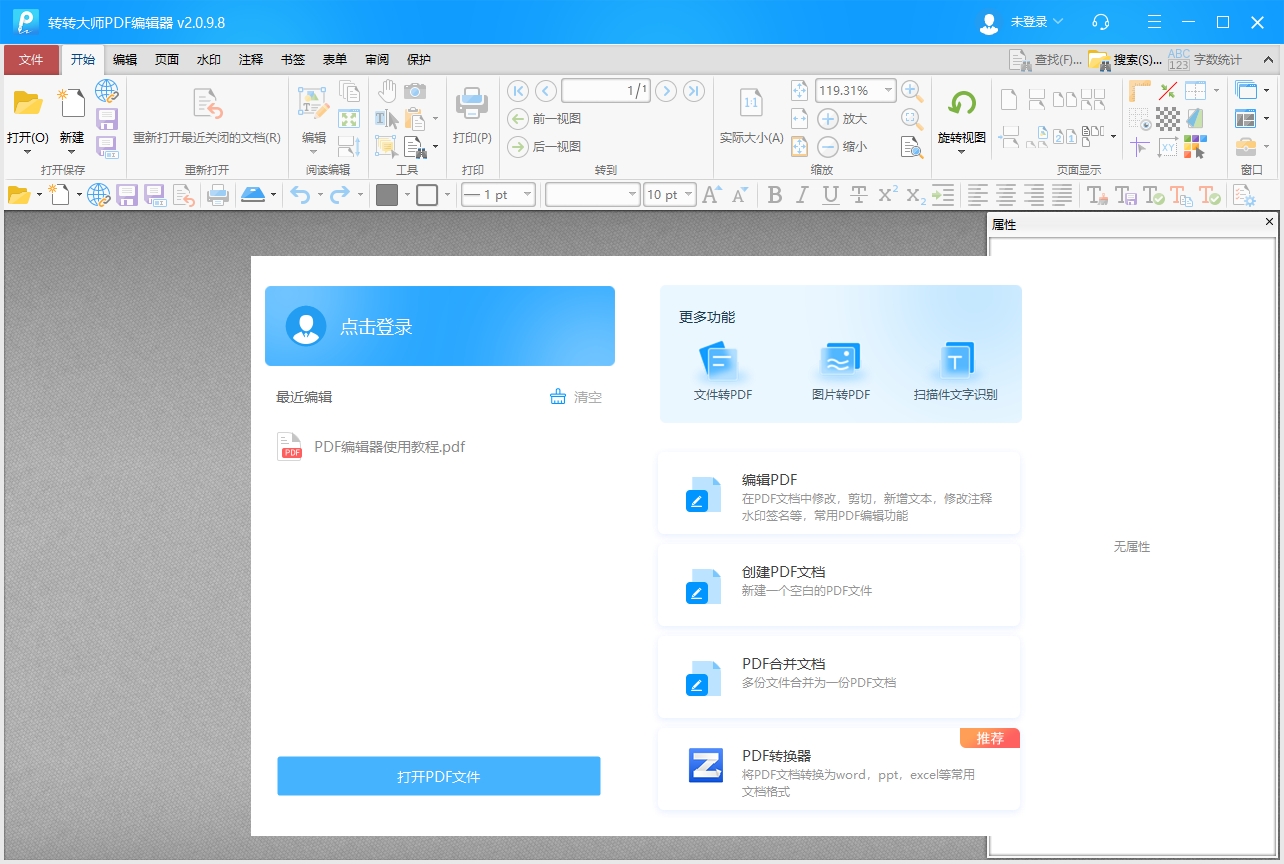Click the 前一视图 back arrow icon
The image size is (1284, 864).
[x=518, y=119]
